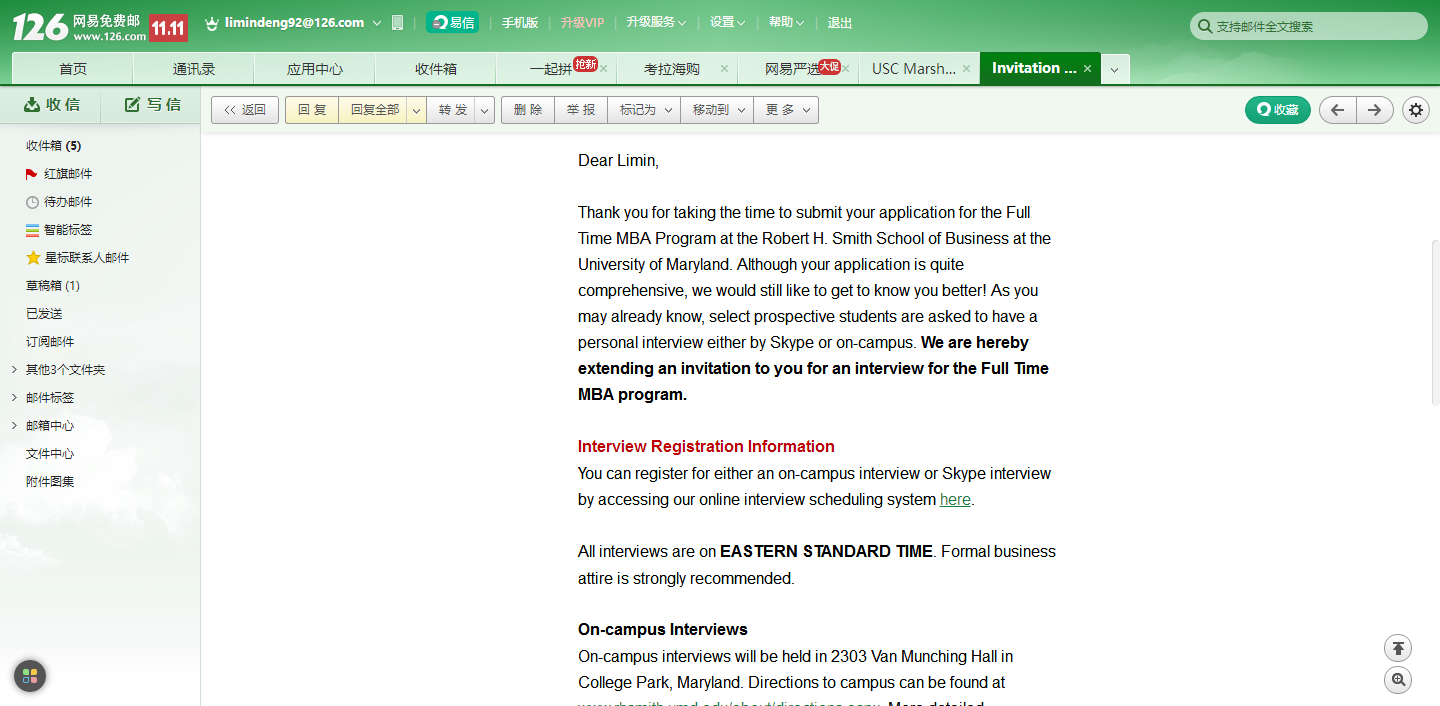
Task: Click the mobile phone icon beside account
Action: [x=397, y=22]
